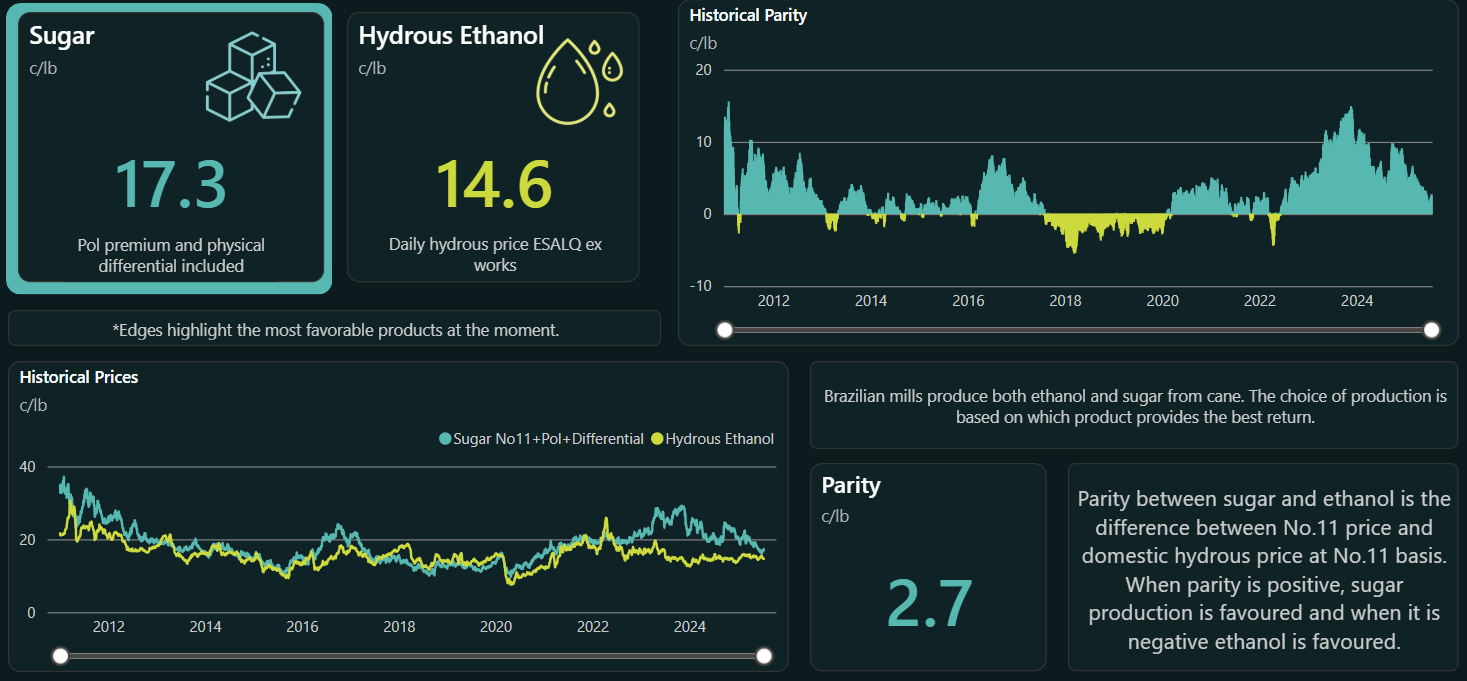Click 'Daily hydrous price ESALQ ex works' text
1467x681 pixels.
[495, 255]
